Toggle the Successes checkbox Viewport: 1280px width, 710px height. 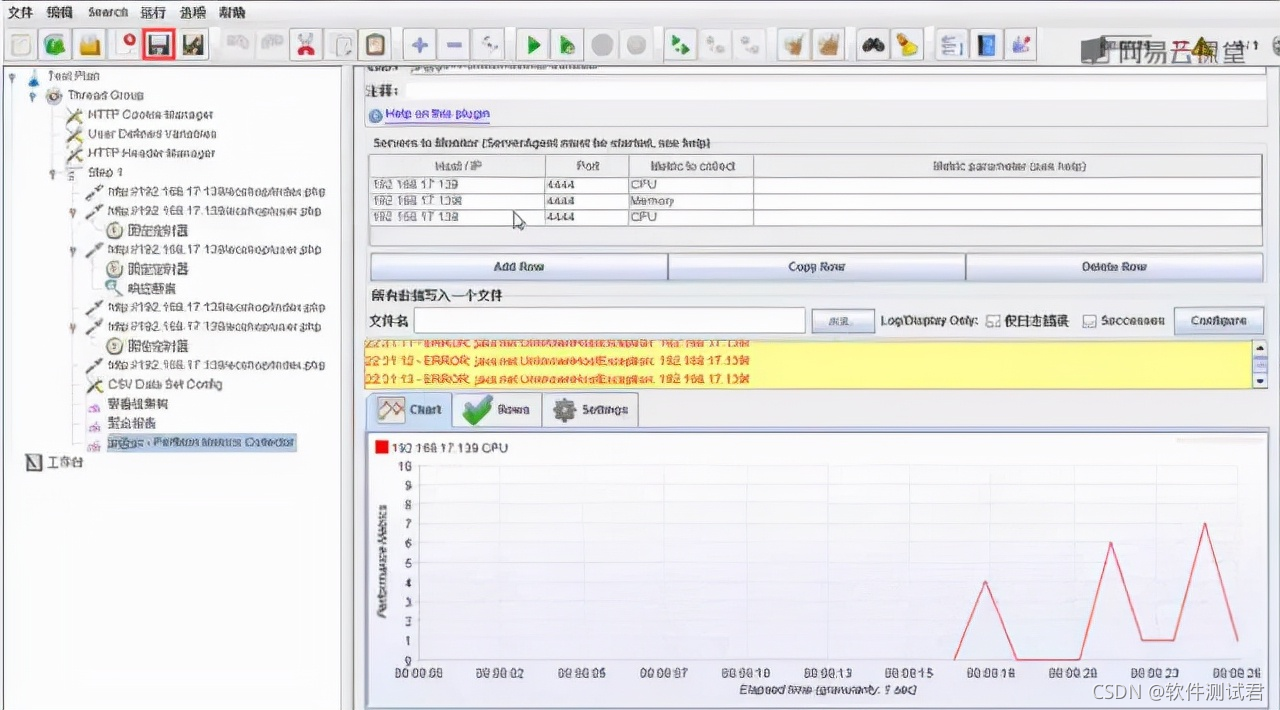click(x=1090, y=321)
